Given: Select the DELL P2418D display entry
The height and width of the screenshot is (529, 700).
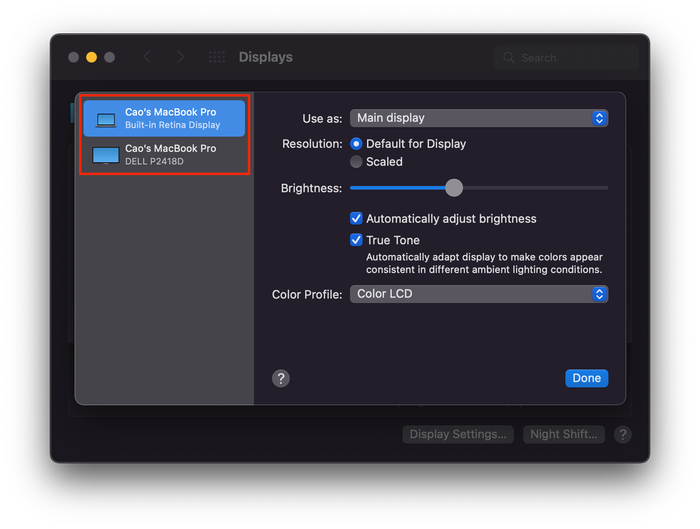Looking at the screenshot, I should (164, 155).
